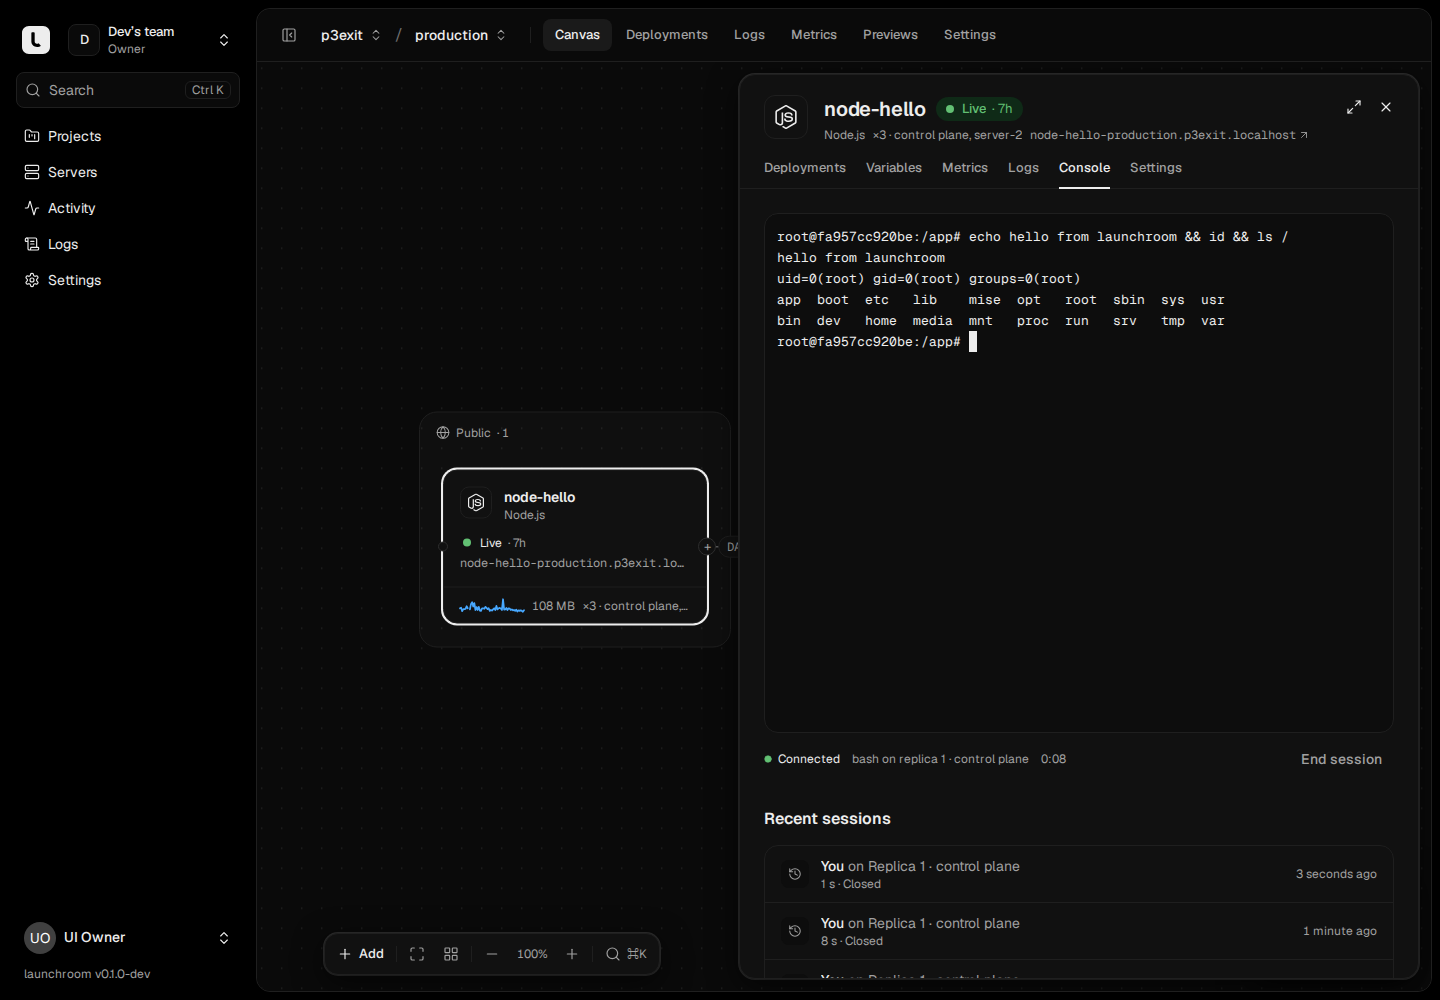Click the plus connector on node-hello card
Screen dimensions: 1440x1000
708,547
